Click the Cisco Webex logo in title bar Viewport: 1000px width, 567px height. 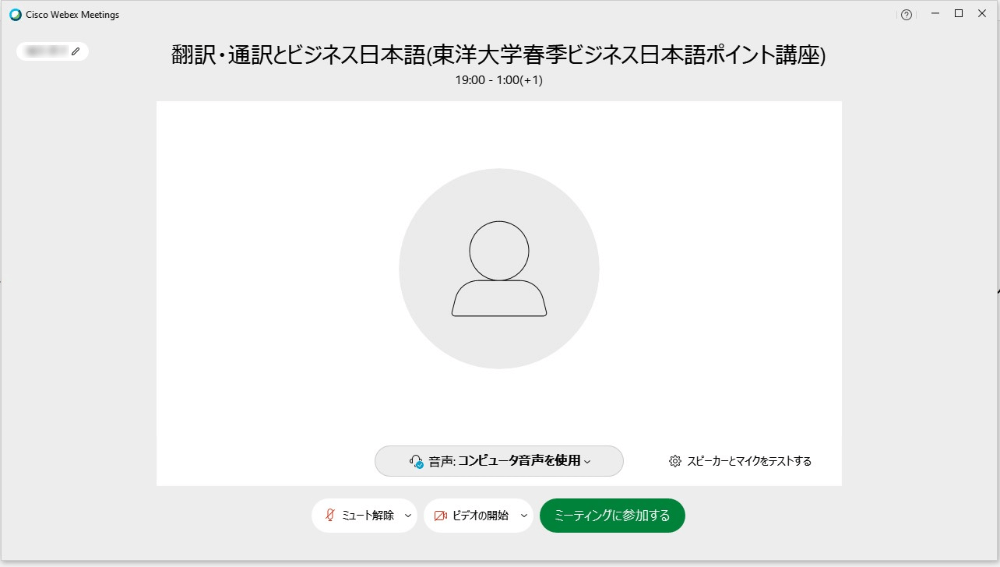tap(15, 14)
